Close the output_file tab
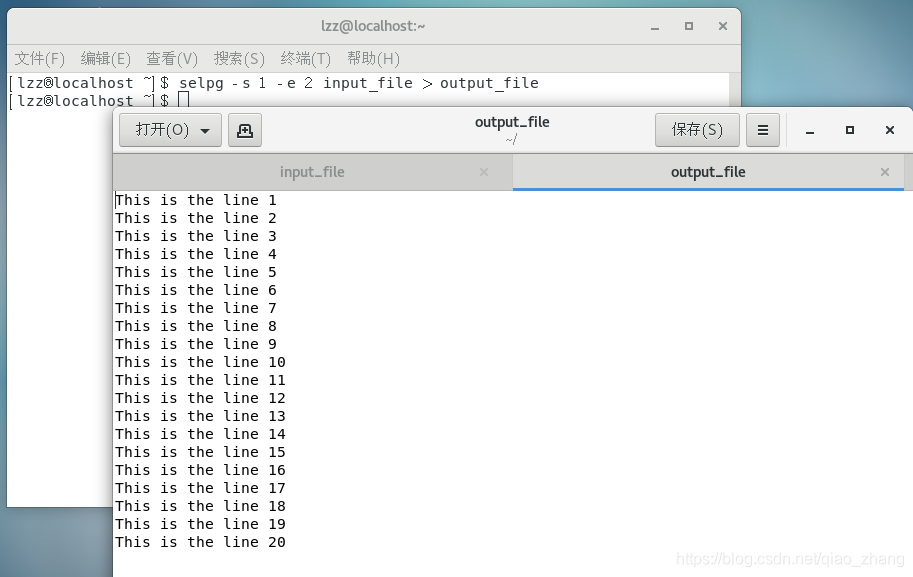Image resolution: width=913 pixels, height=577 pixels. [885, 172]
